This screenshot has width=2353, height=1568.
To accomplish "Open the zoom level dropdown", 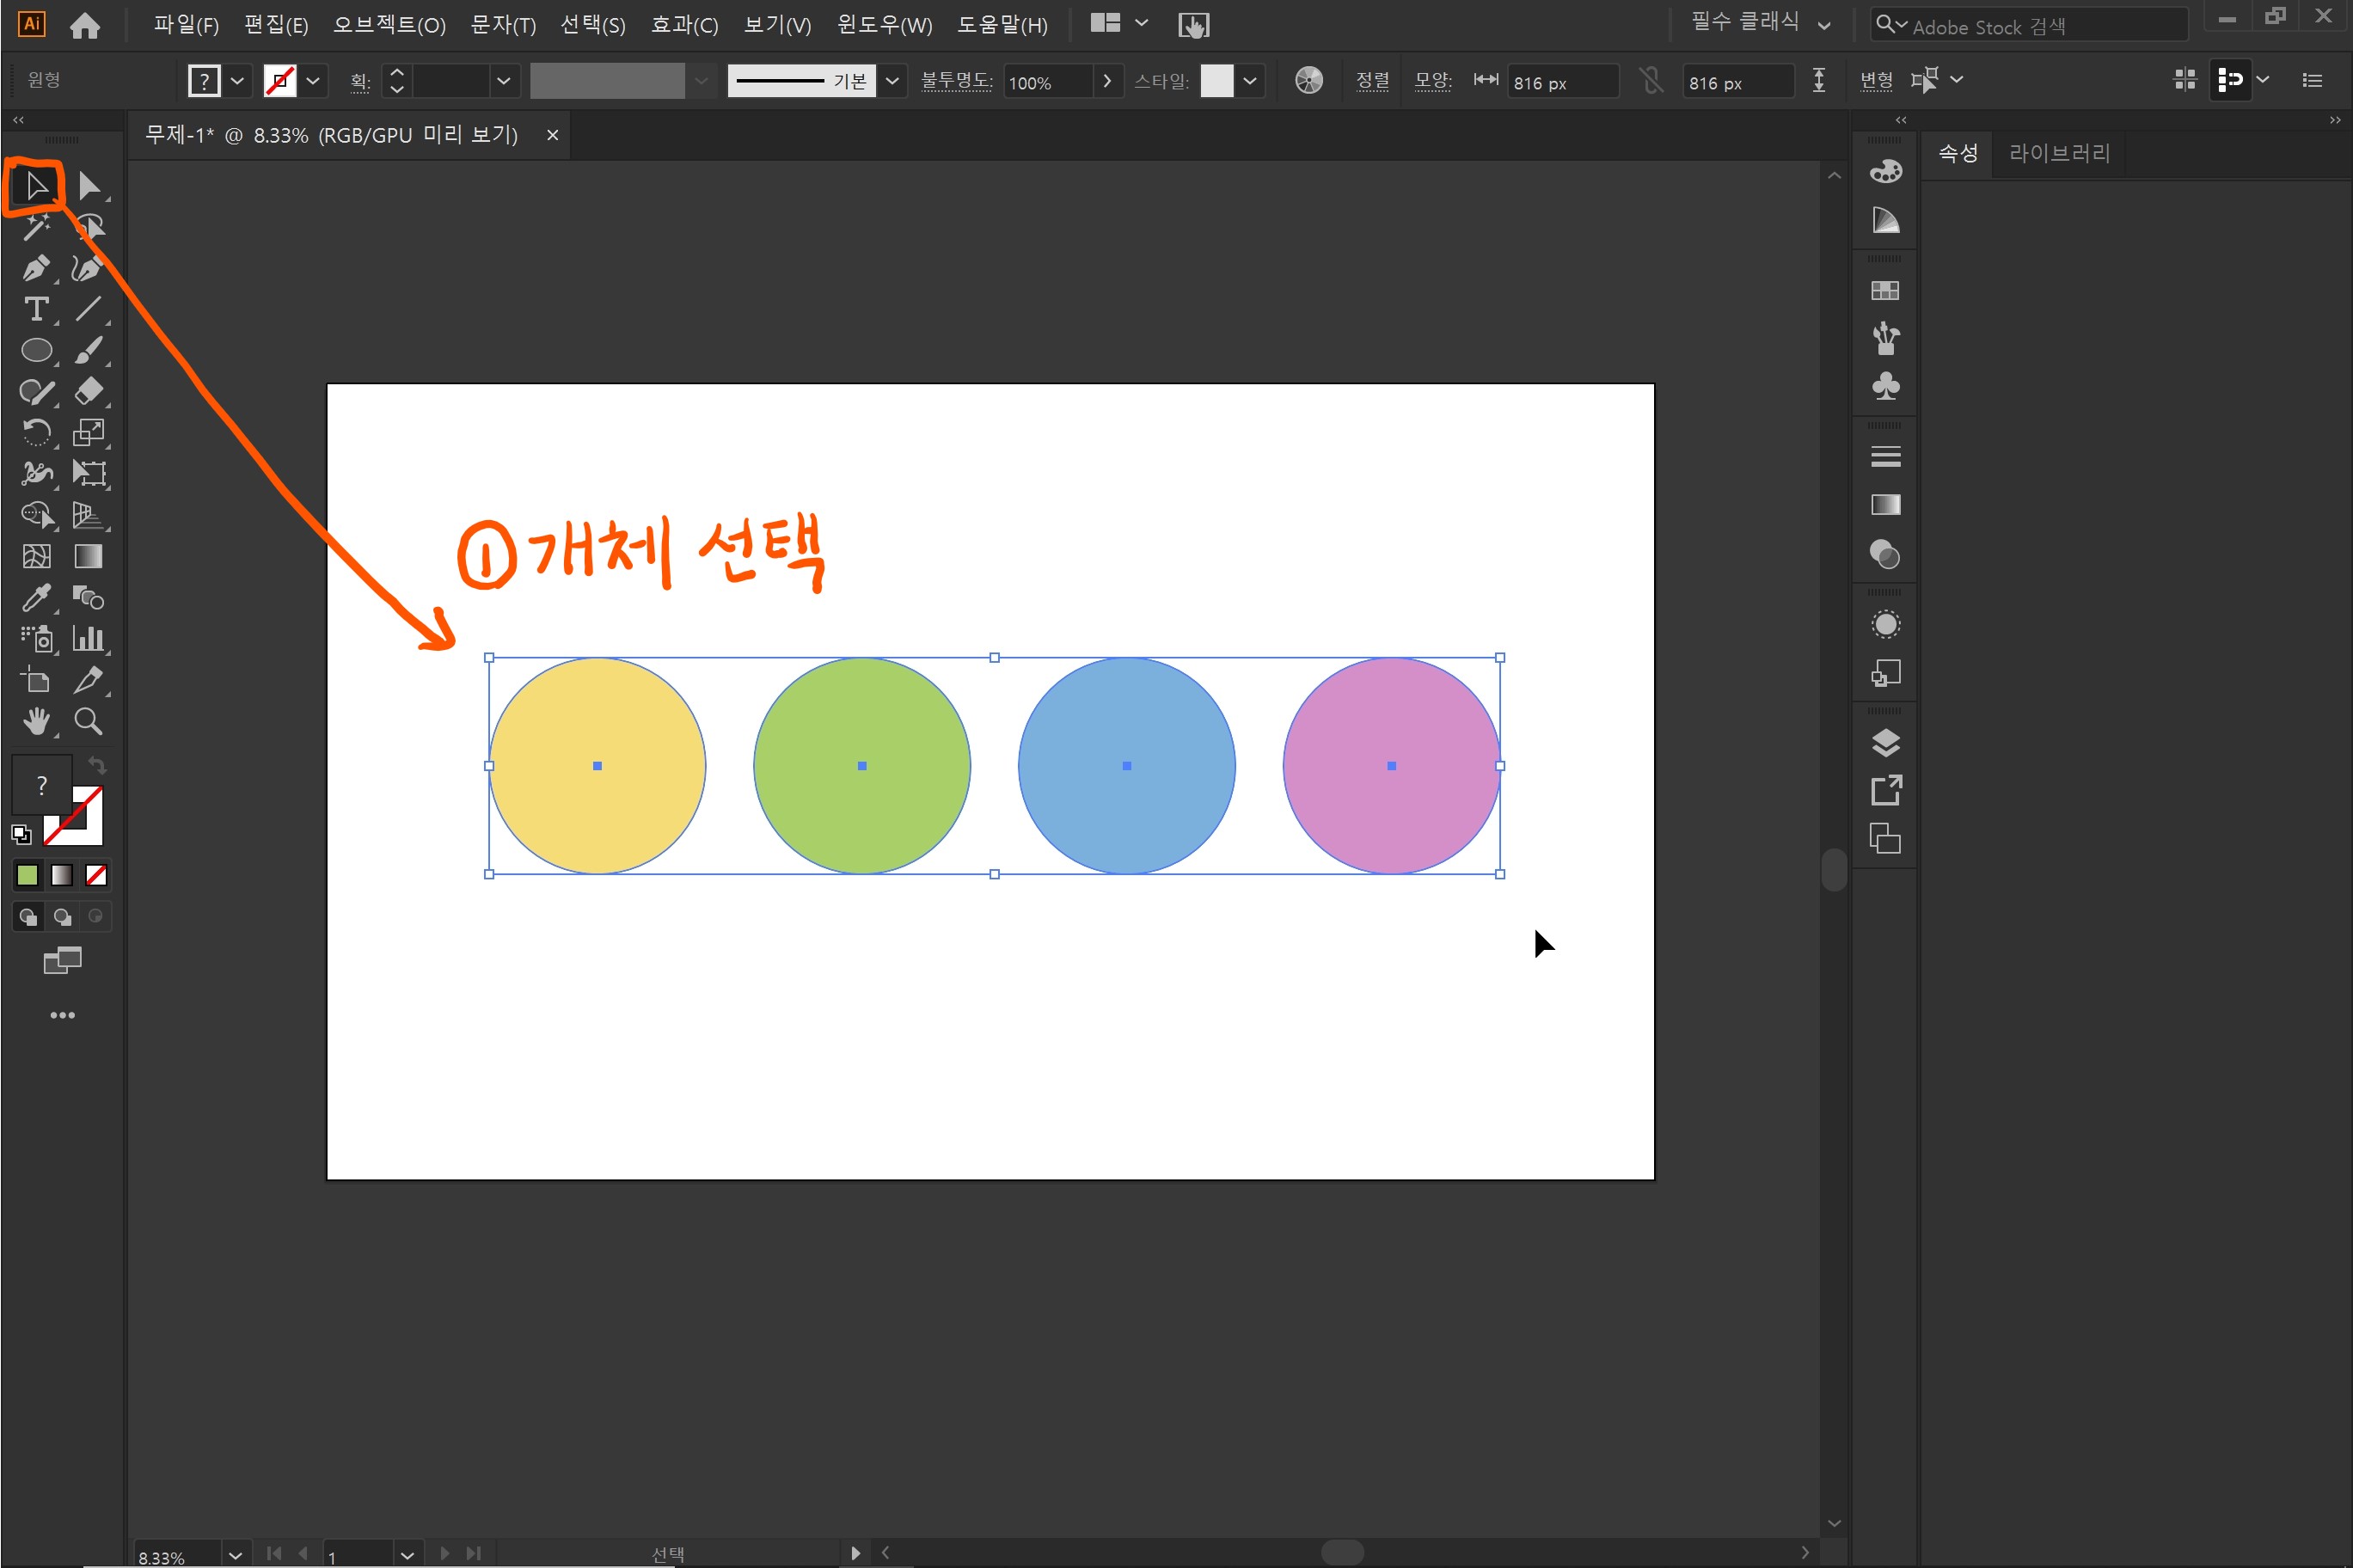I will 234,1555.
